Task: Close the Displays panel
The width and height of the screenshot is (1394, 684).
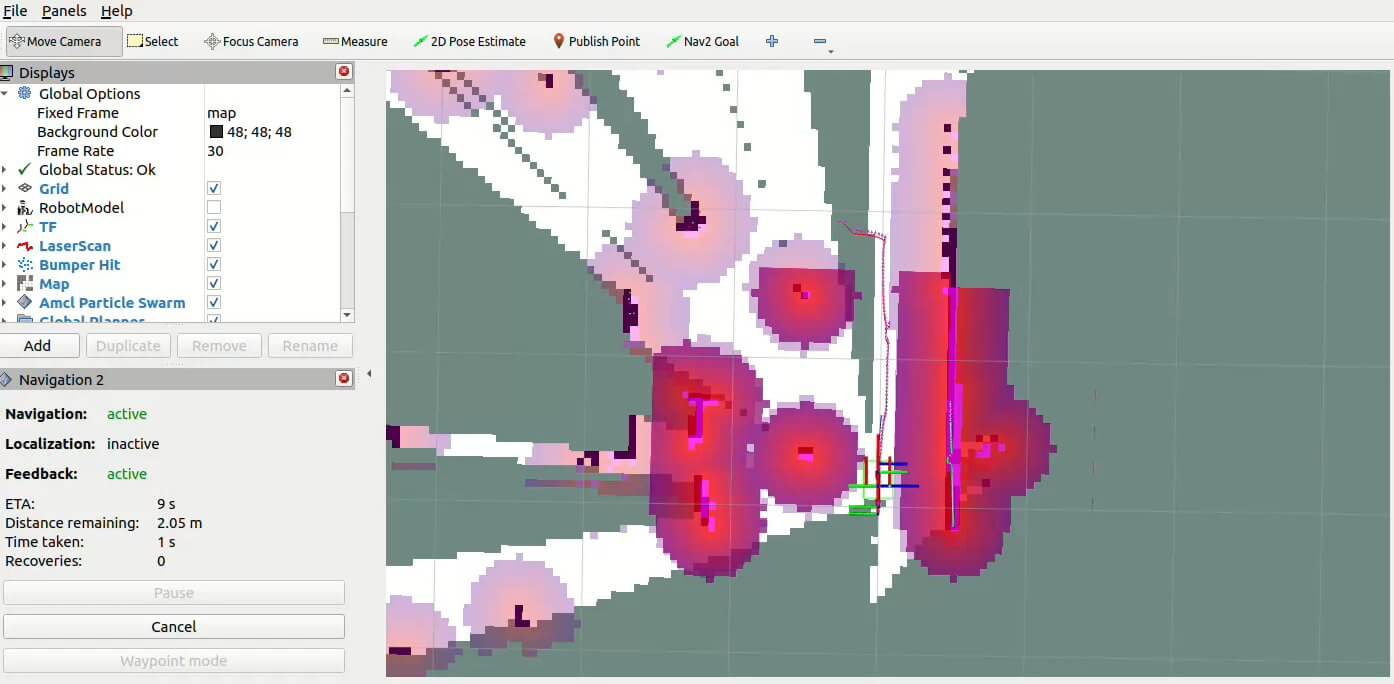Action: point(344,72)
